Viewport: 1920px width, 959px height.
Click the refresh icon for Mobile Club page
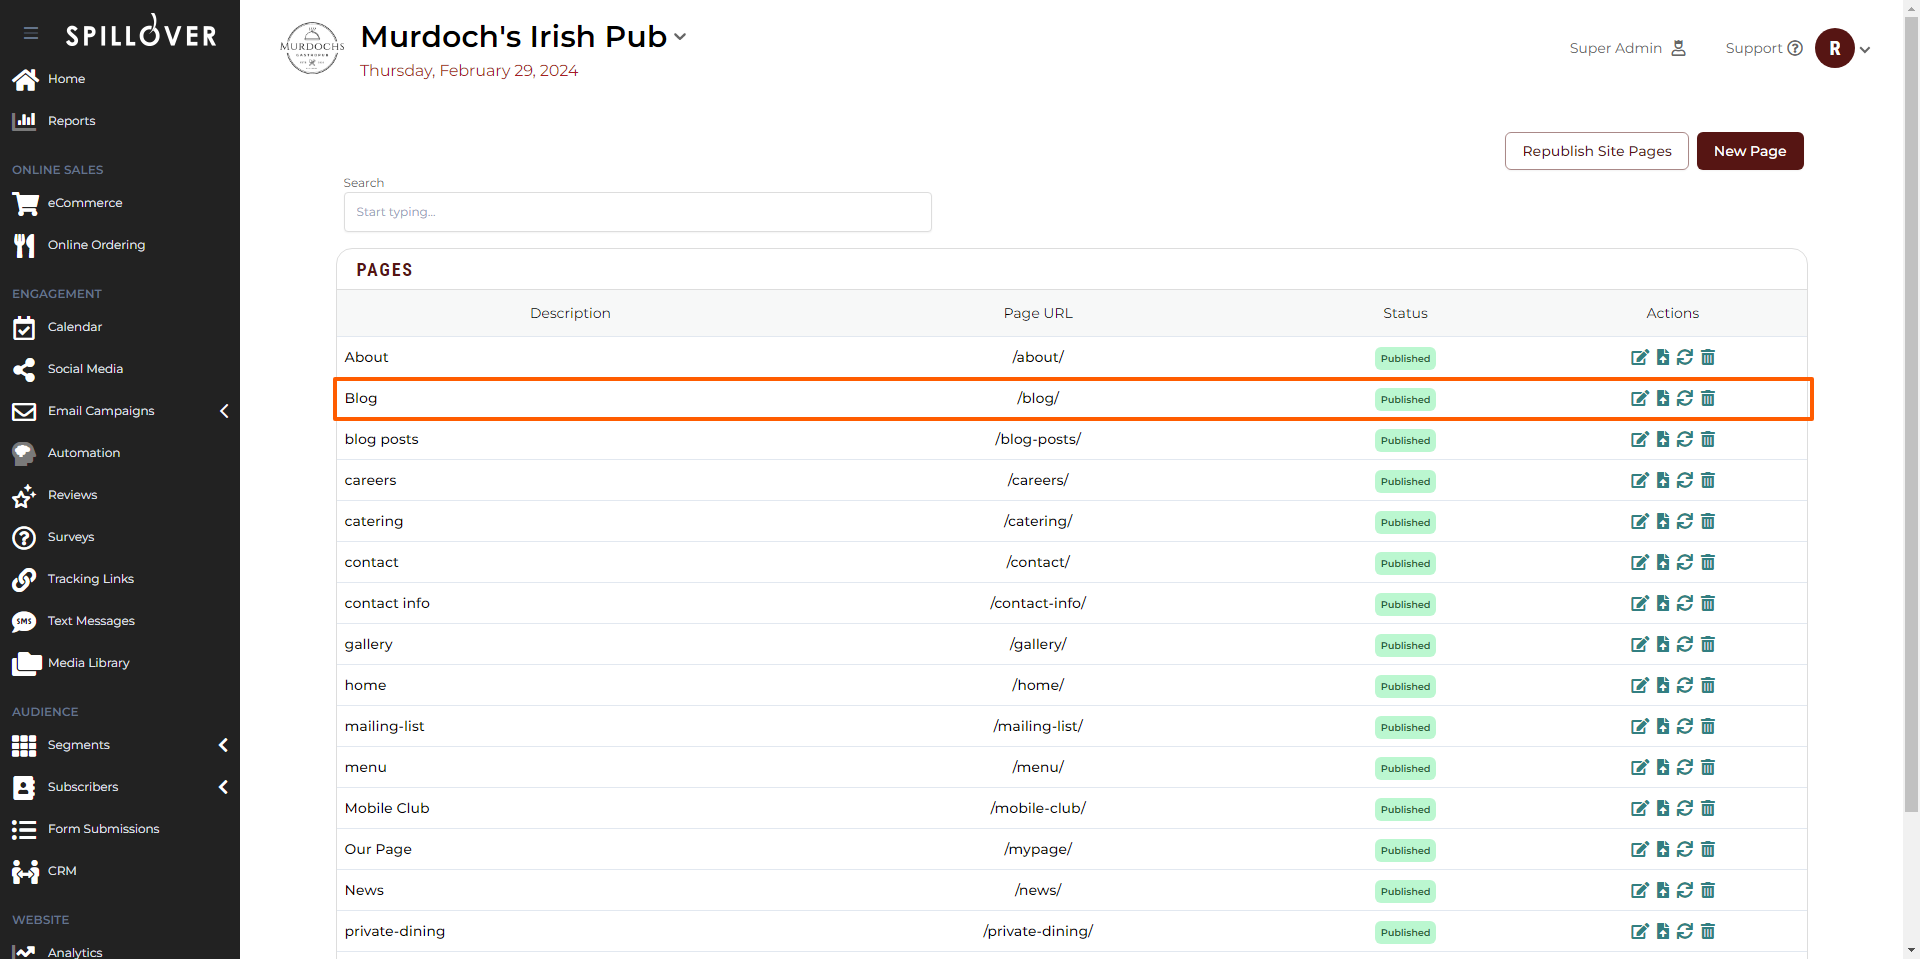(1685, 808)
